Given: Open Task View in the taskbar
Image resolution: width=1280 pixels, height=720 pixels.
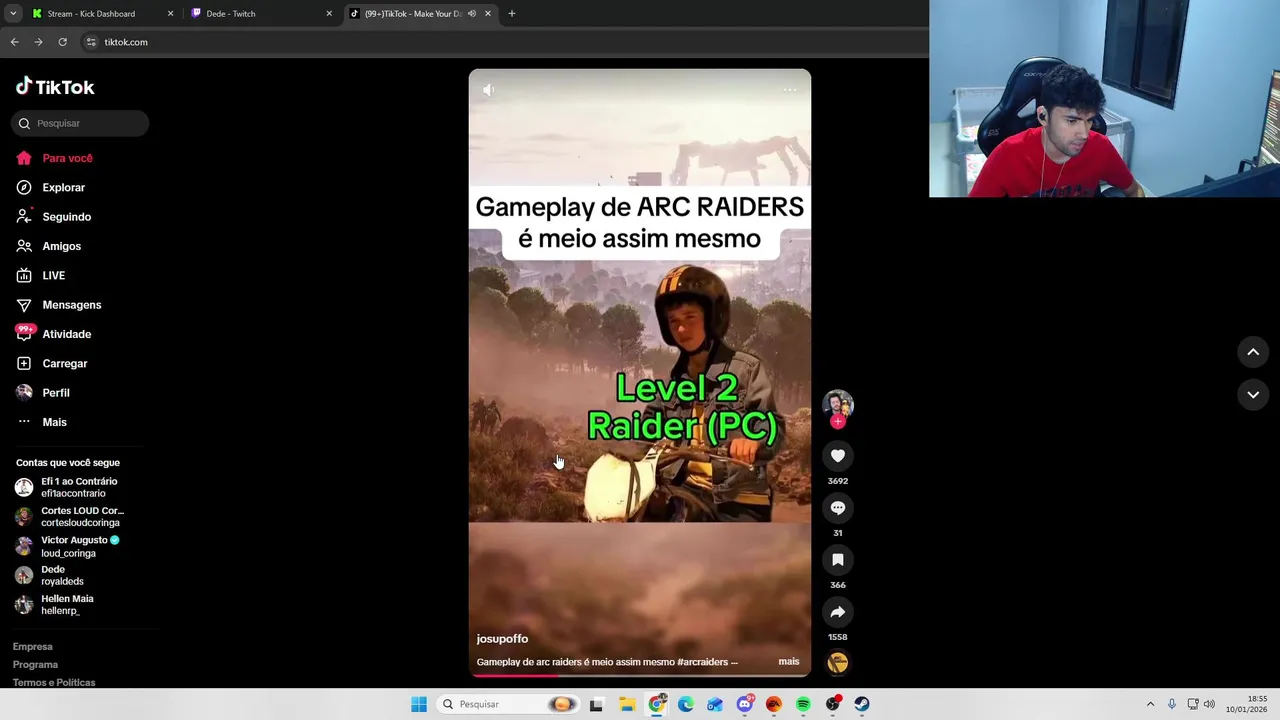Looking at the screenshot, I should coord(596,704).
